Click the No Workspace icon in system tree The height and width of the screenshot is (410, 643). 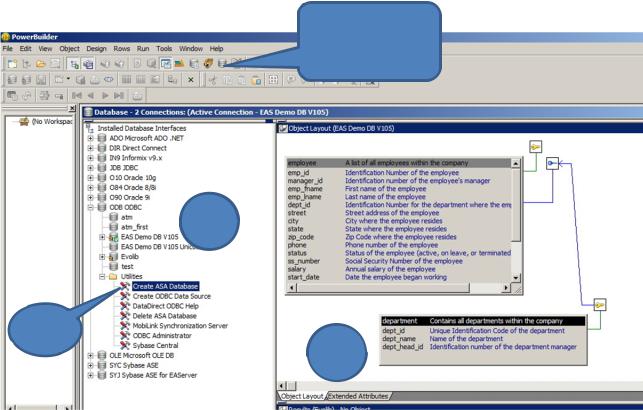(24, 121)
